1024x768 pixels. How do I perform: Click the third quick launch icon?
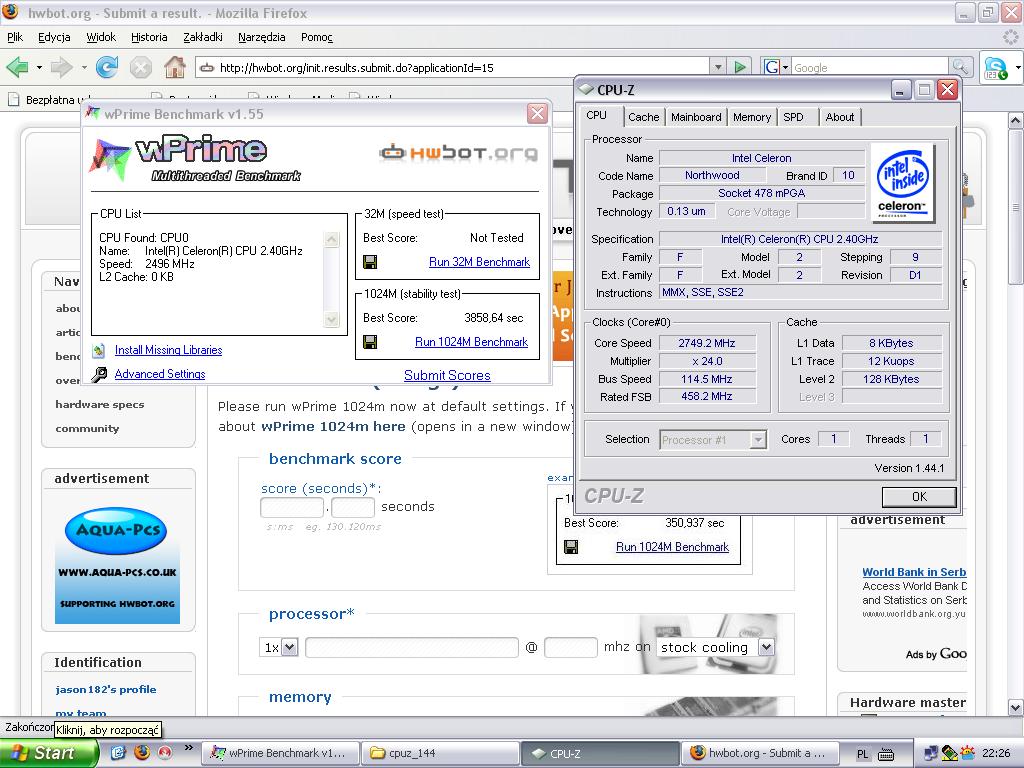[165, 753]
